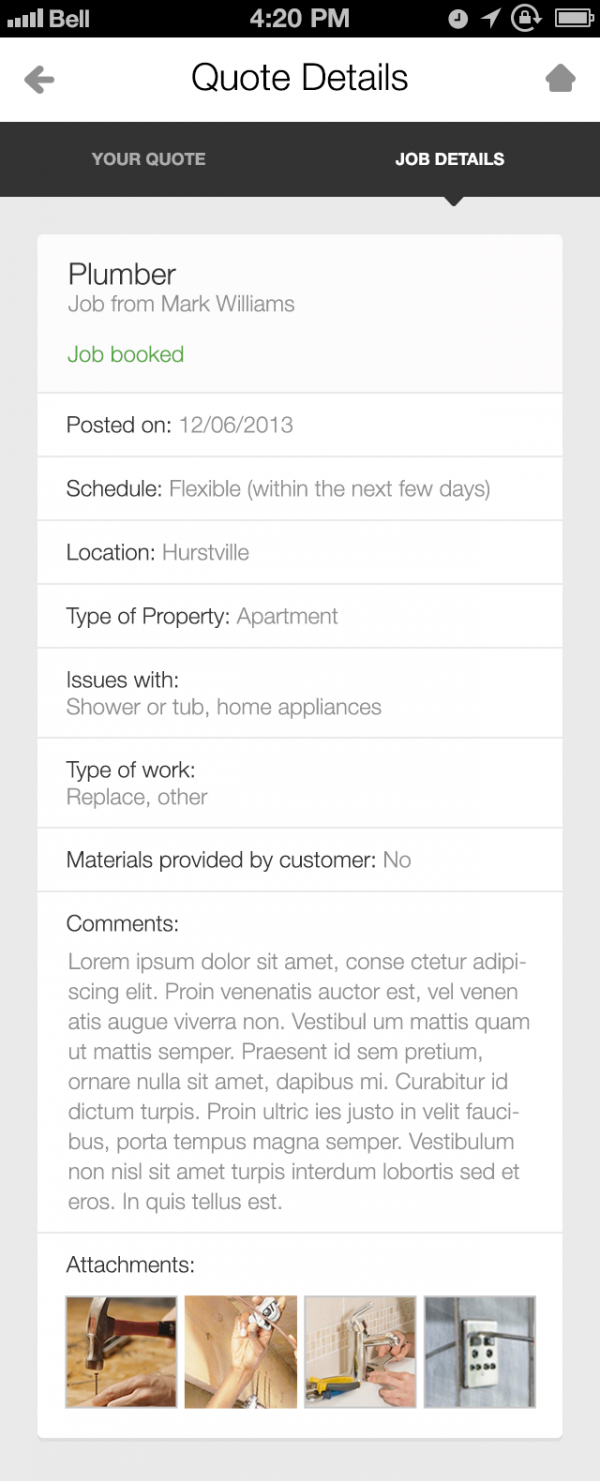Image resolution: width=600 pixels, height=1481 pixels.
Task: View the faucet repair attachment
Action: (360, 1351)
